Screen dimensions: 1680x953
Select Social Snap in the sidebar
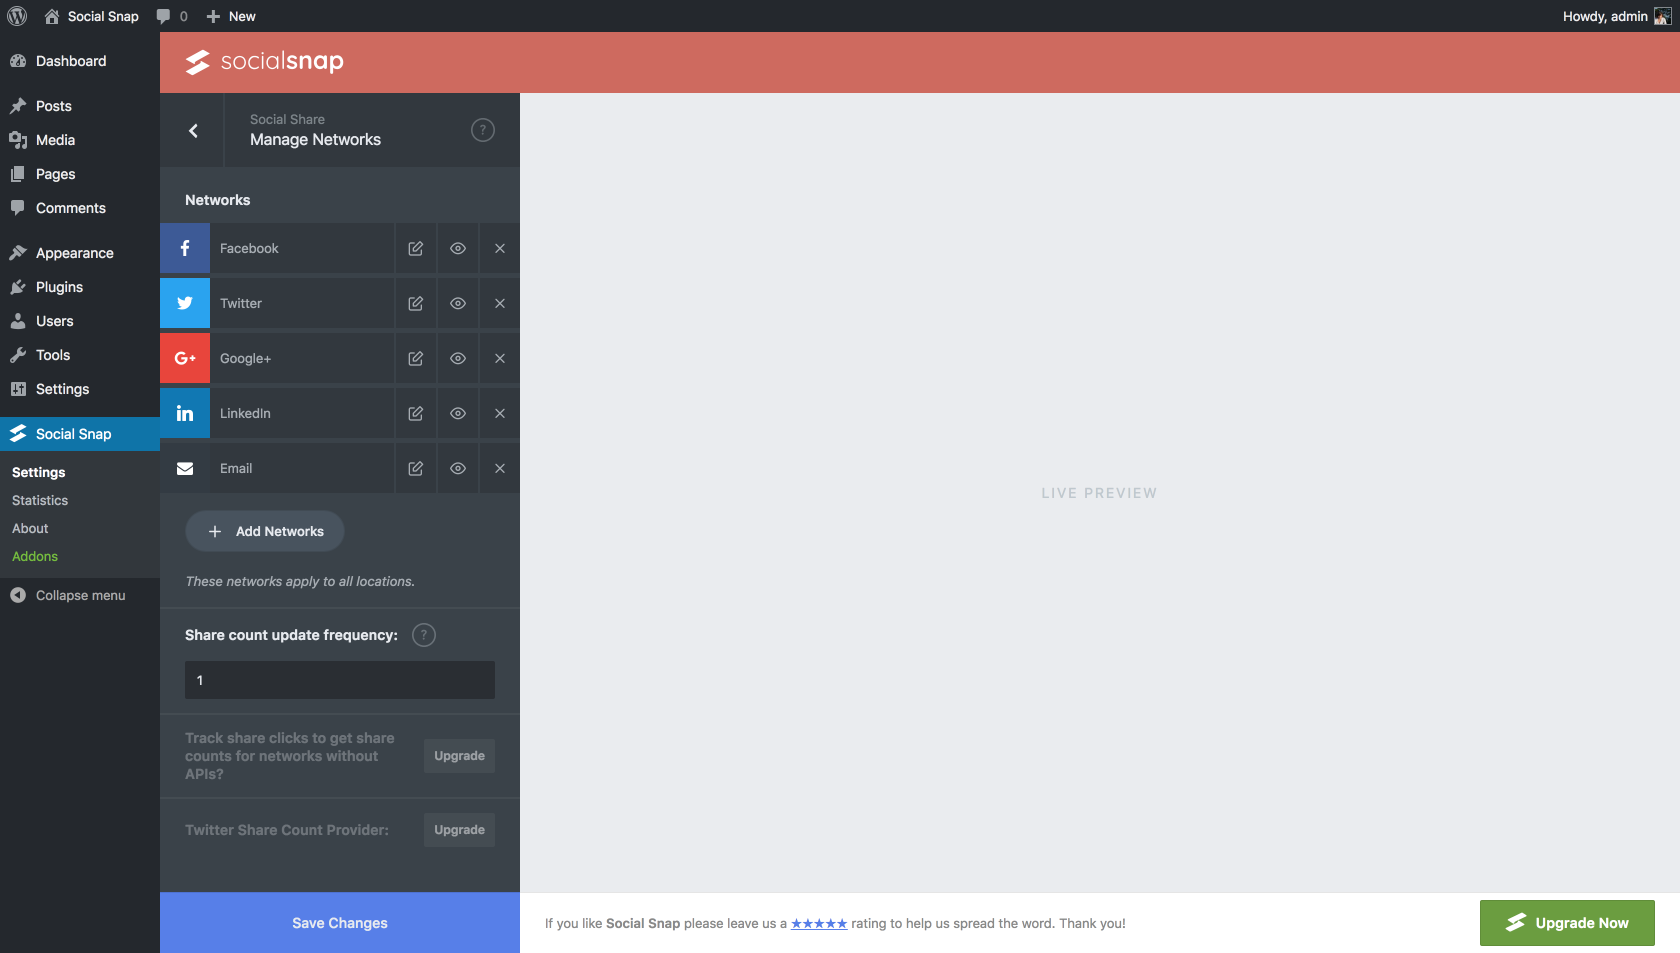tap(80, 434)
